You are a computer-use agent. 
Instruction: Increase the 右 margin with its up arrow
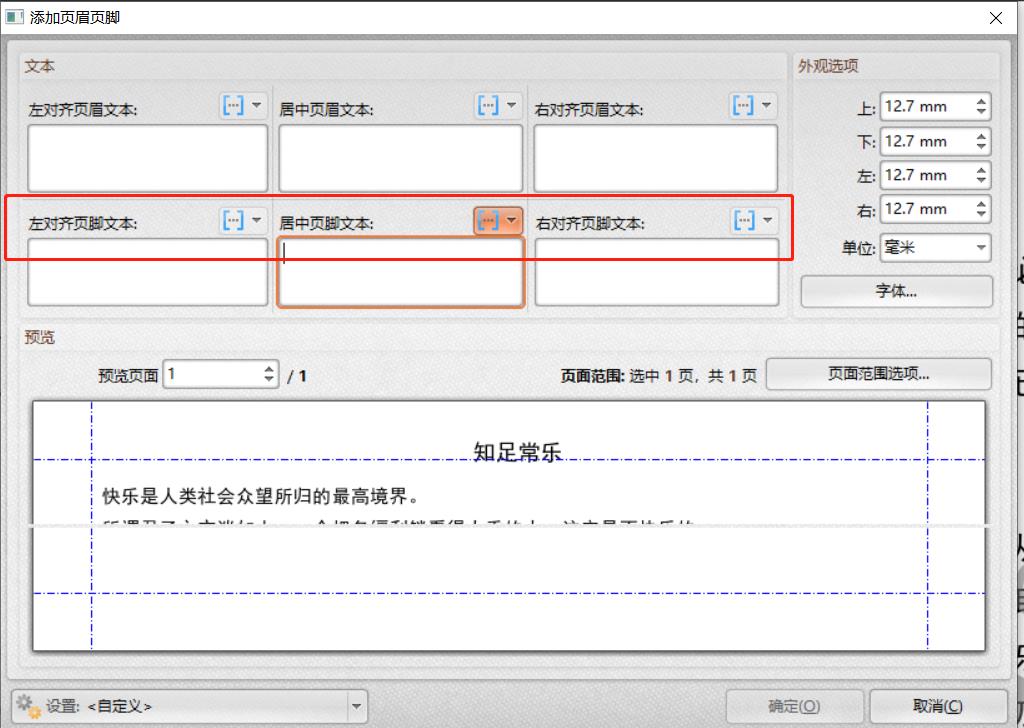pos(981,204)
